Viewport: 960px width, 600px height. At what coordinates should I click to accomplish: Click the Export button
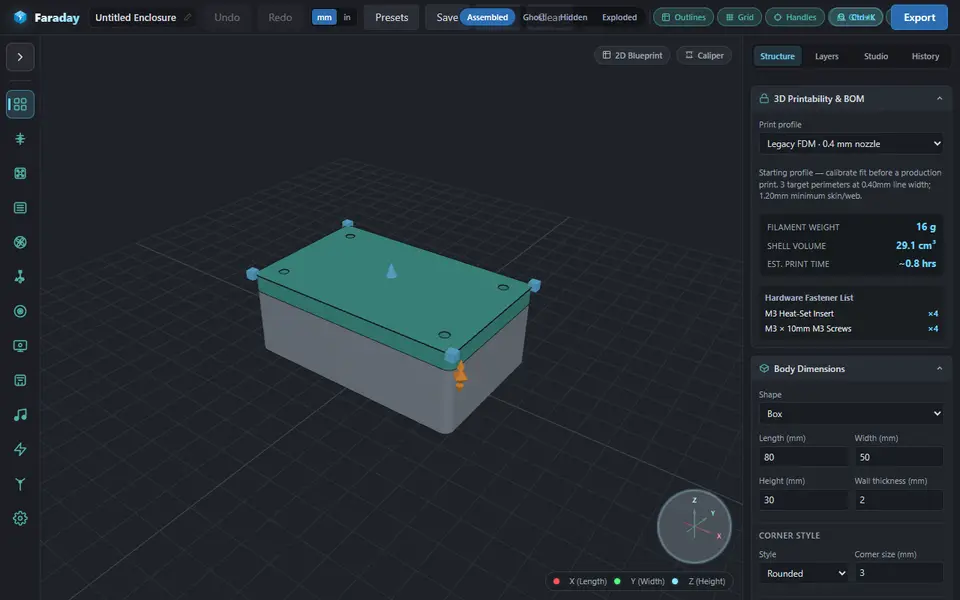tap(919, 17)
